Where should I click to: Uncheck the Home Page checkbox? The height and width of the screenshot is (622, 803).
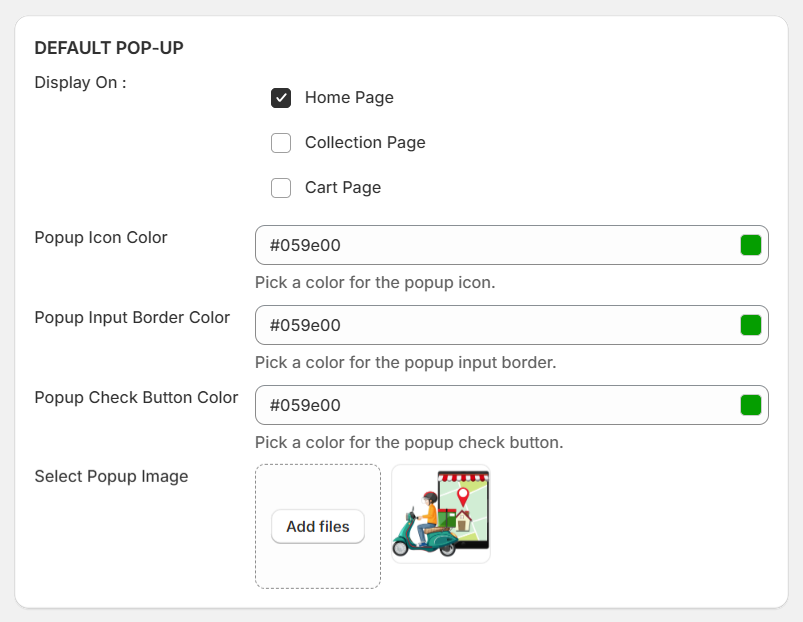coord(281,98)
